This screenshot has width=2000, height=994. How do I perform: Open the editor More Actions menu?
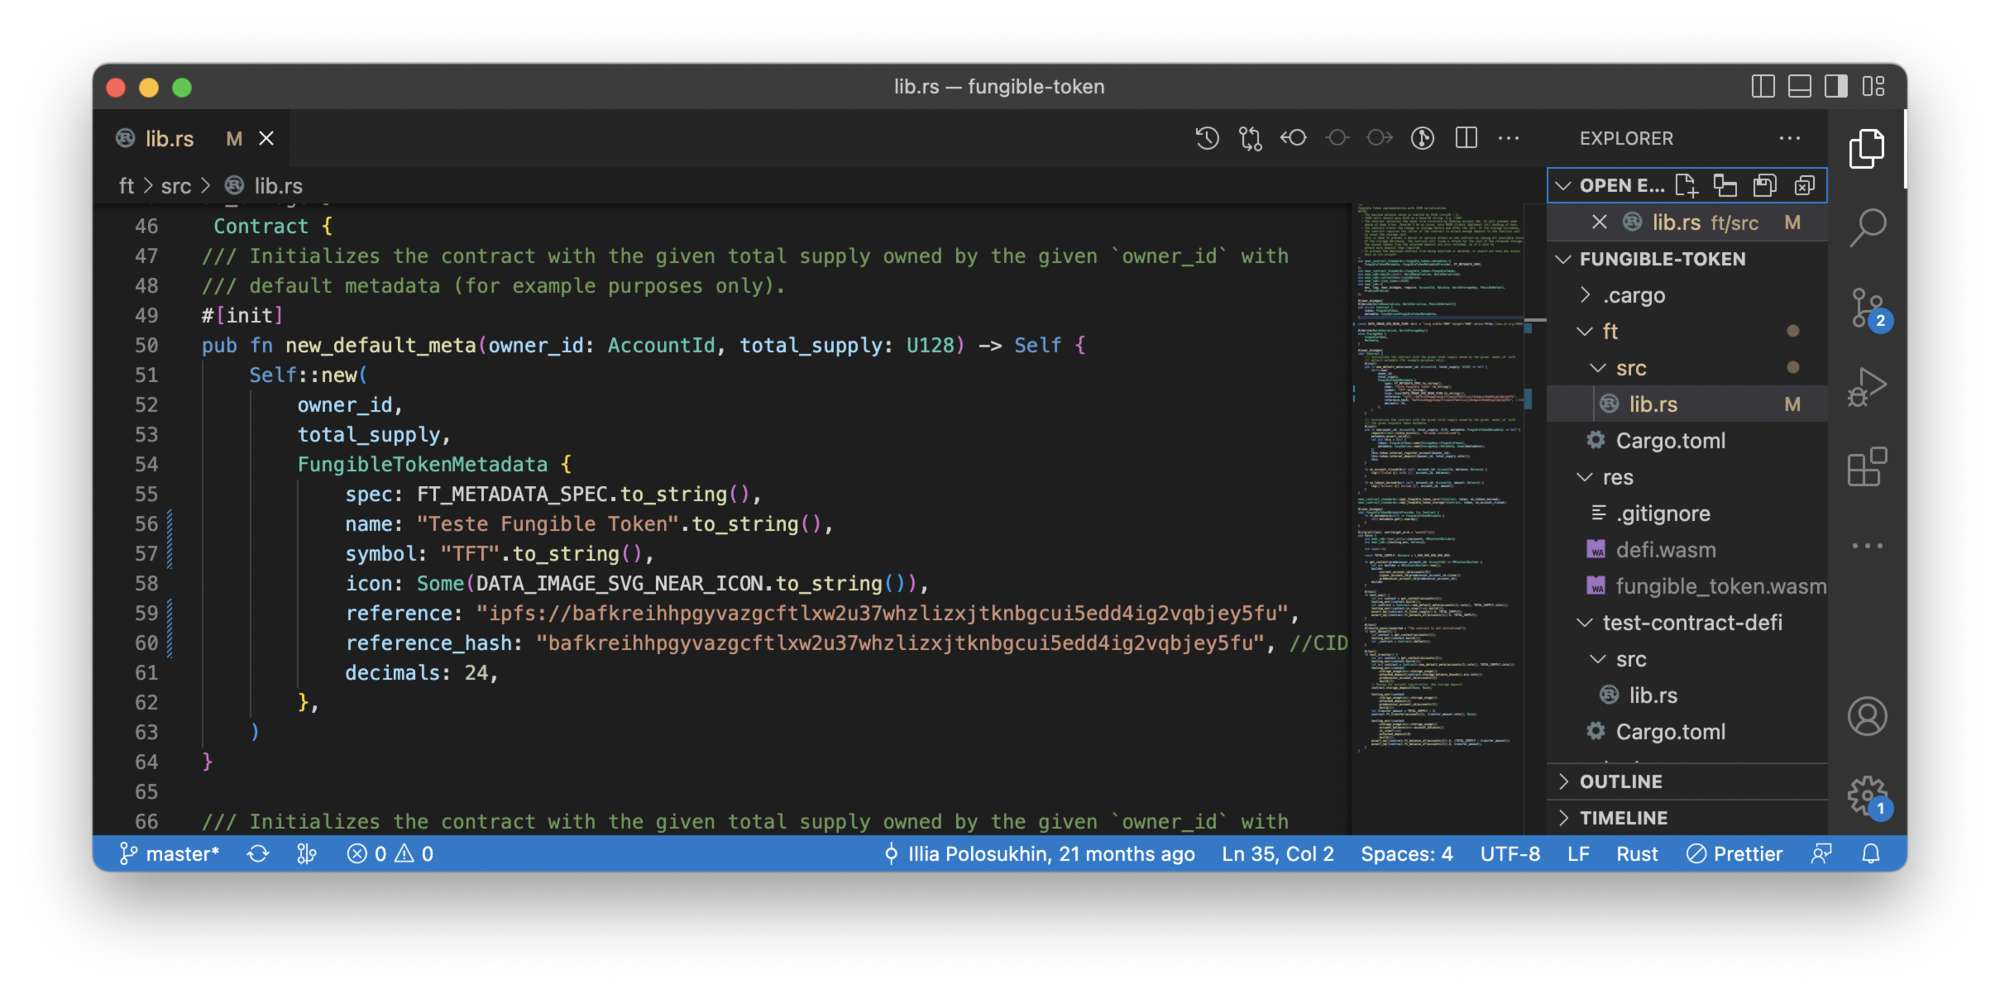click(x=1509, y=138)
